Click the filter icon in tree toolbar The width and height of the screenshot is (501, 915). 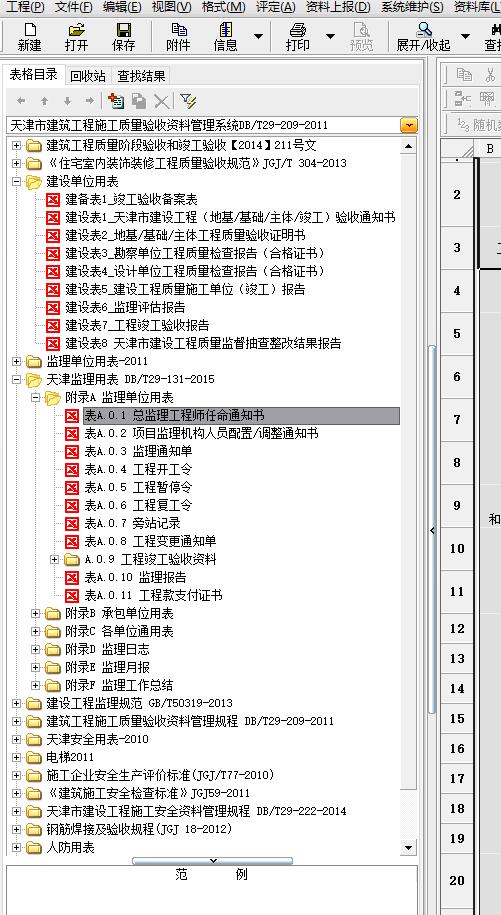[188, 101]
